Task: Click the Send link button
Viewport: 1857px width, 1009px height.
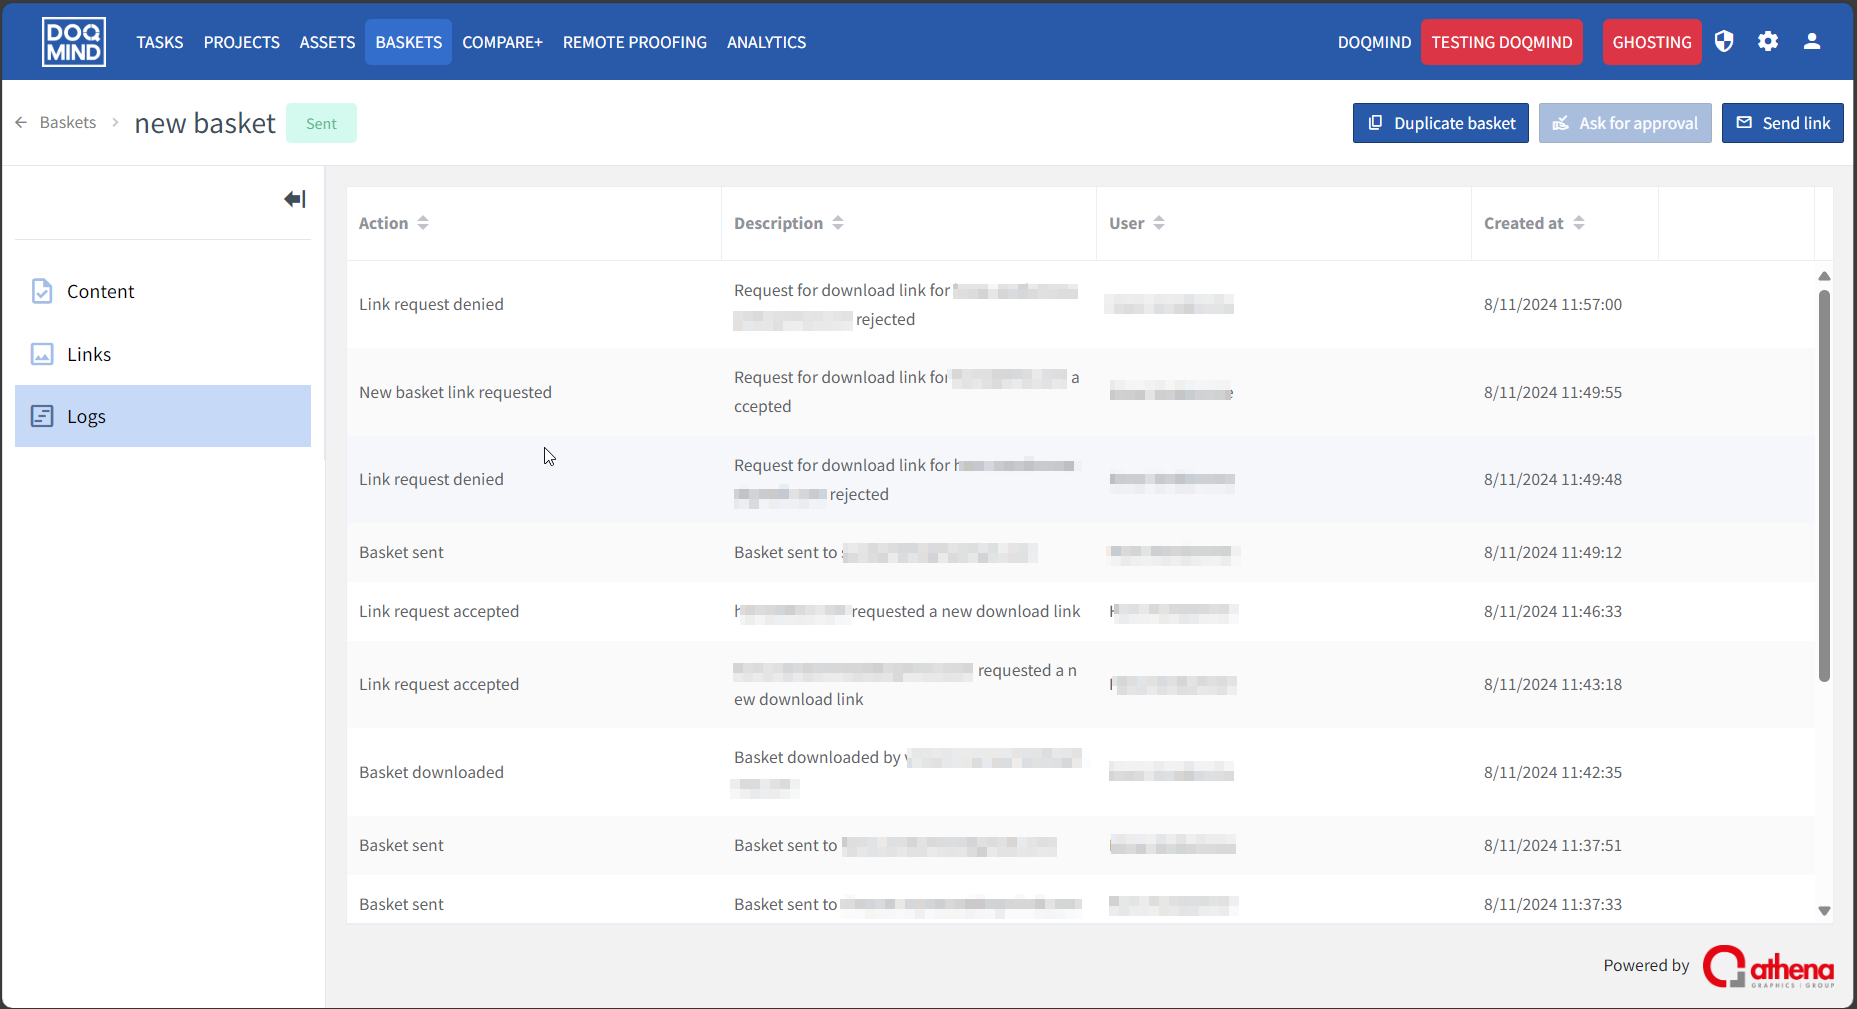Action: coord(1782,123)
